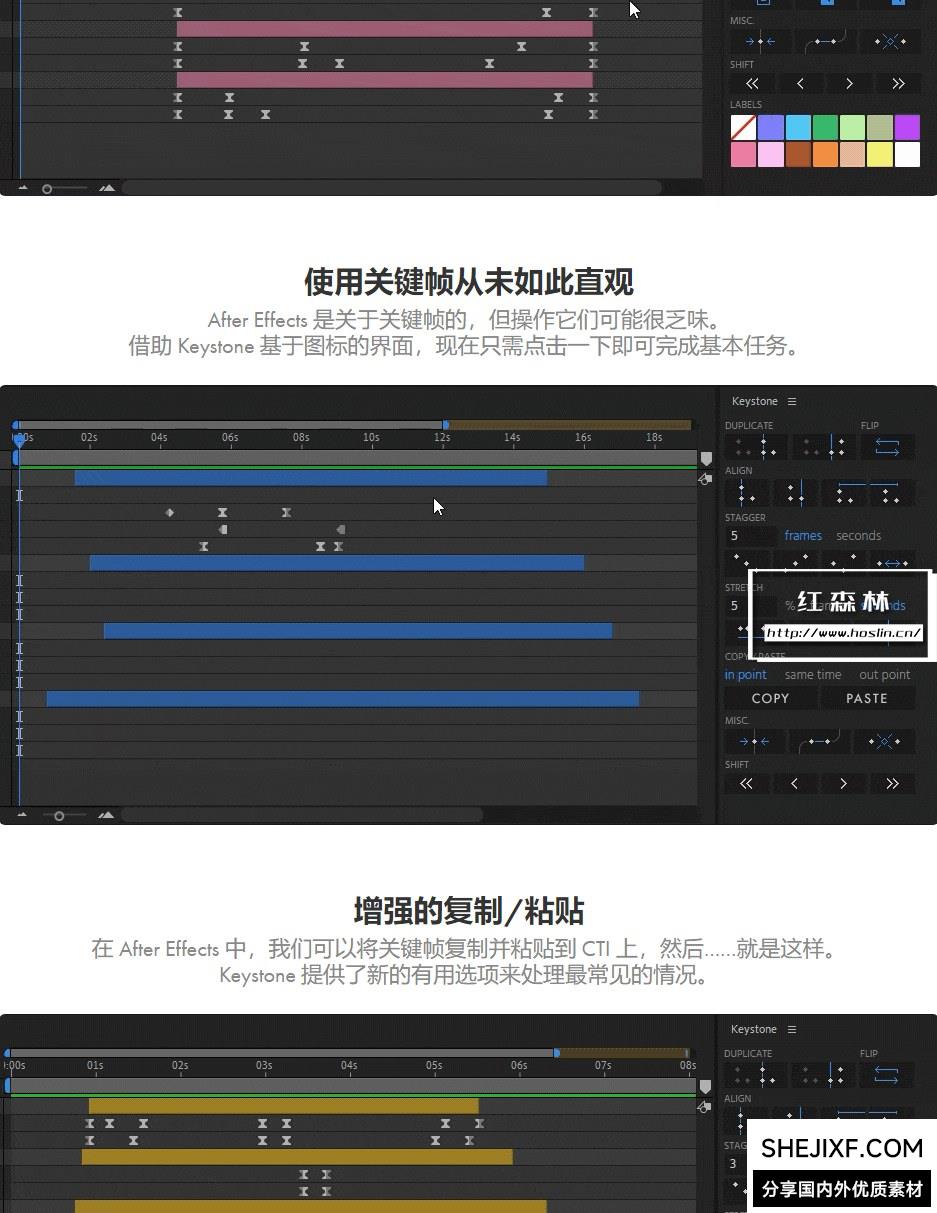The height and width of the screenshot is (1213, 937).
Task: Click the COPY button
Action: tap(770, 698)
